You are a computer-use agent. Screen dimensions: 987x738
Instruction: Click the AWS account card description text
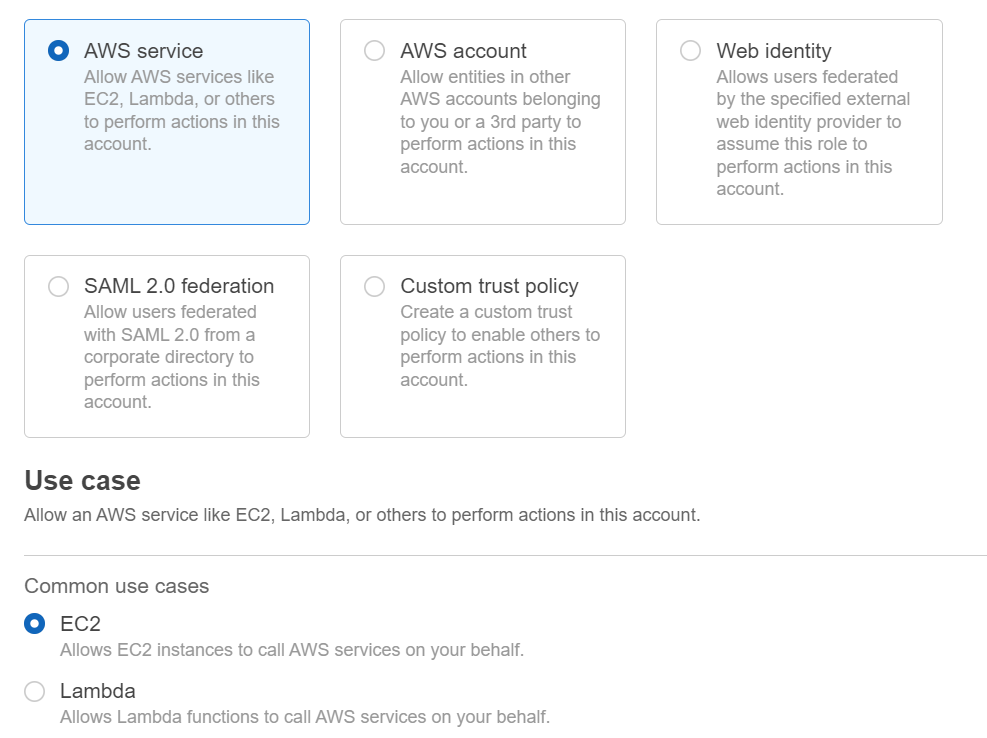point(500,122)
